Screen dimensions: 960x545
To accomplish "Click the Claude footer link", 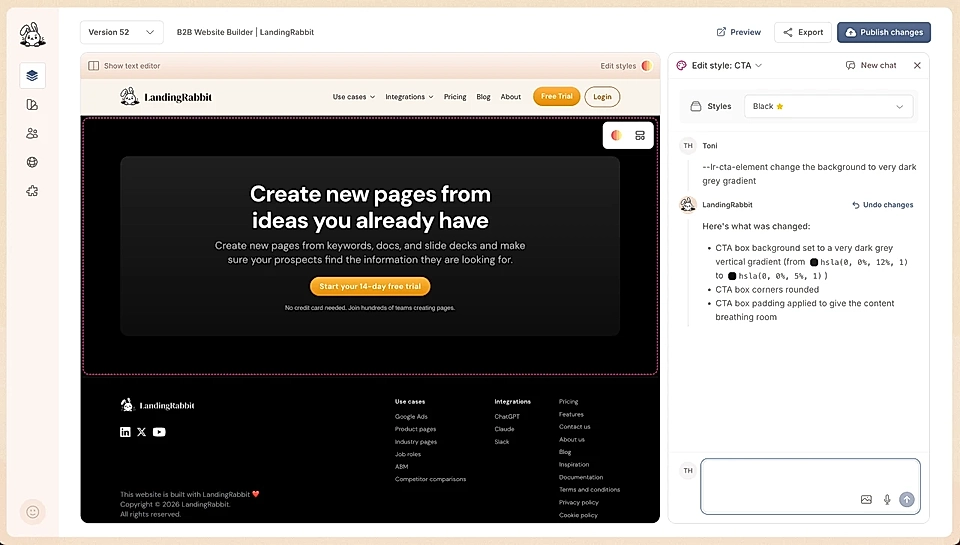I will tap(504, 429).
